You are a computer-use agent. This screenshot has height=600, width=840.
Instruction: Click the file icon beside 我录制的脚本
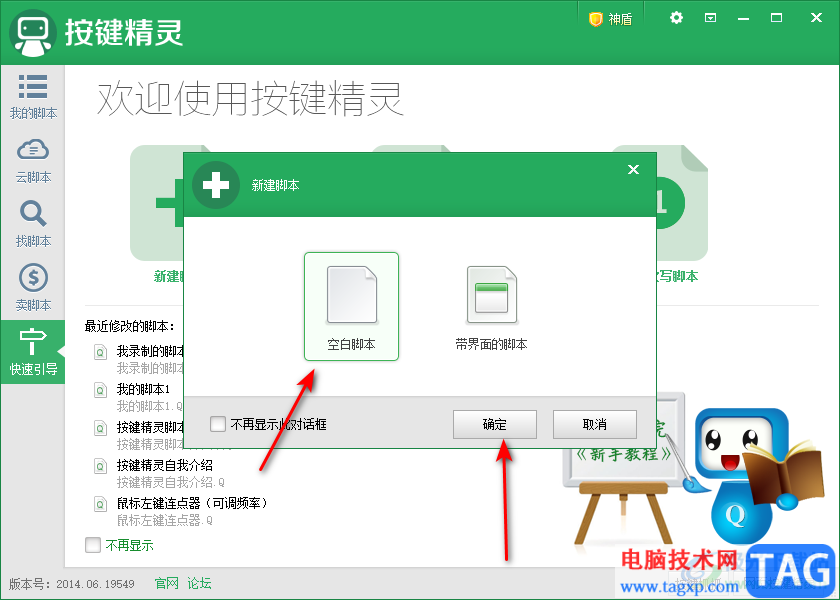coord(100,352)
